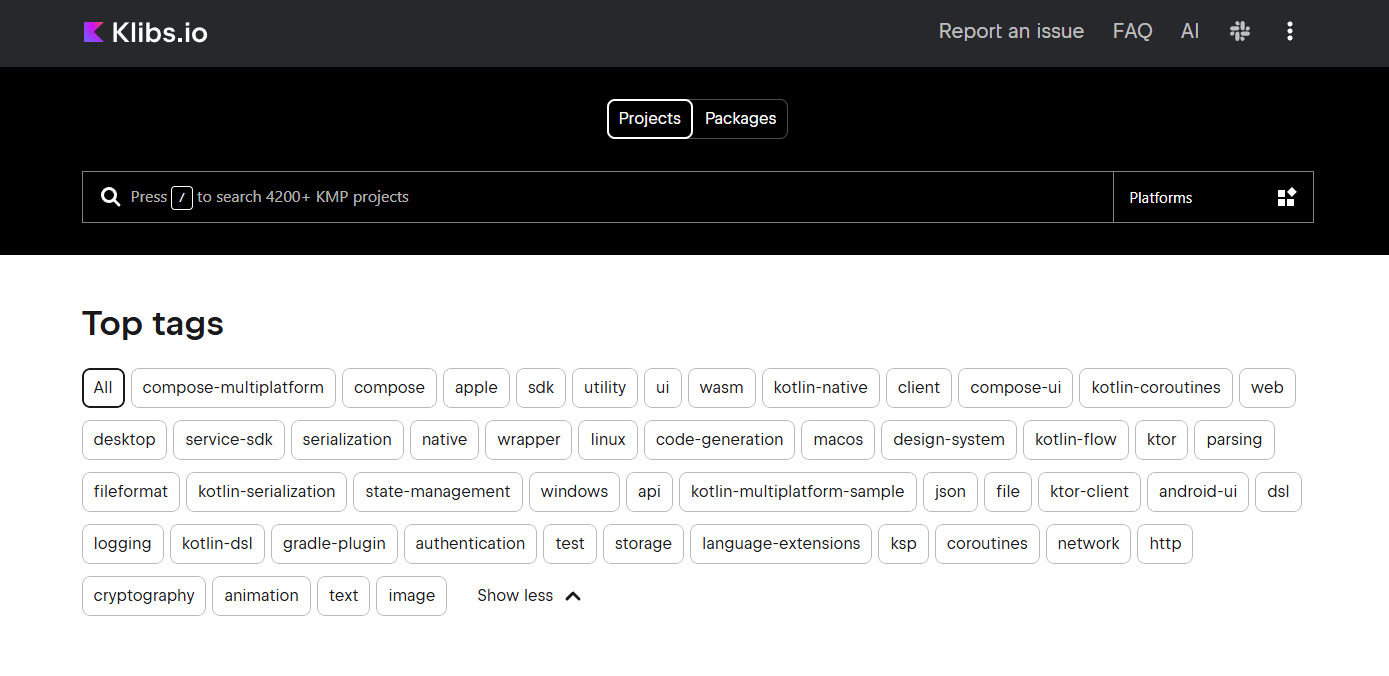Select the windows tag
The image size is (1389, 676).
coord(575,492)
